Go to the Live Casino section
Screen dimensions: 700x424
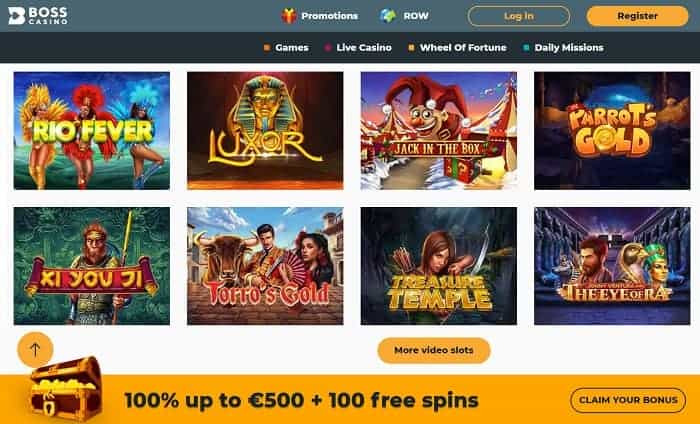click(364, 48)
